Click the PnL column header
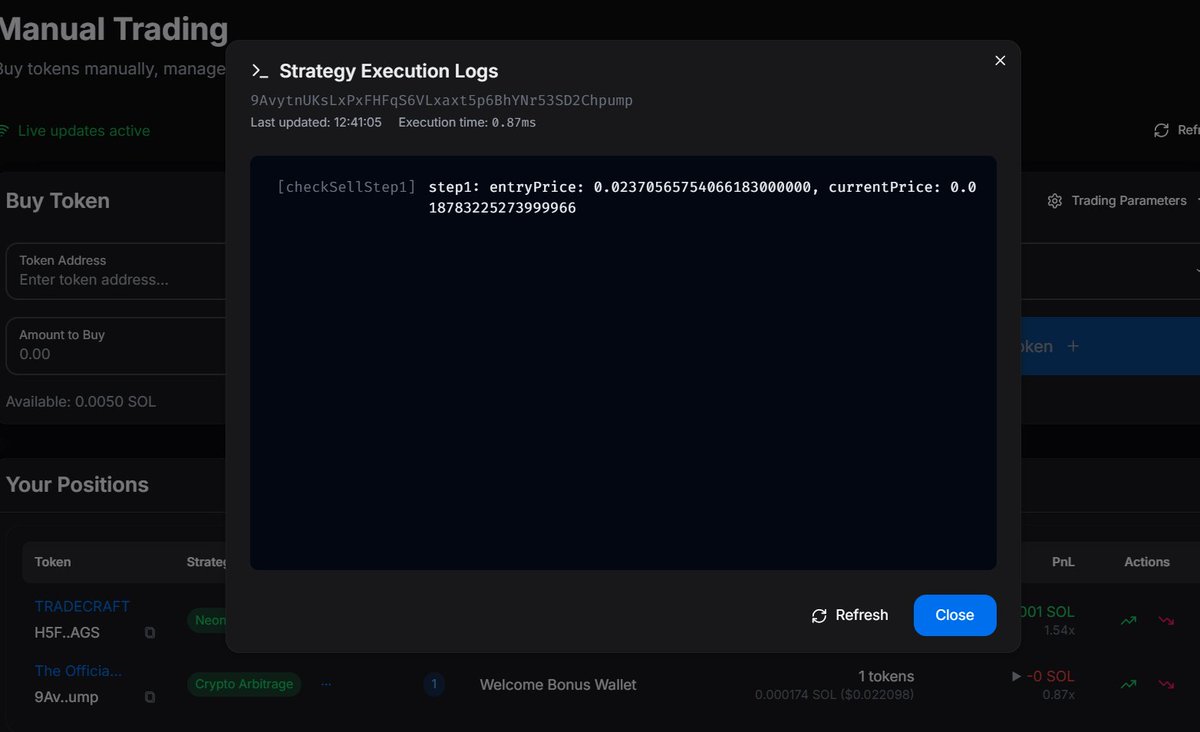1200x732 pixels. click(1063, 562)
